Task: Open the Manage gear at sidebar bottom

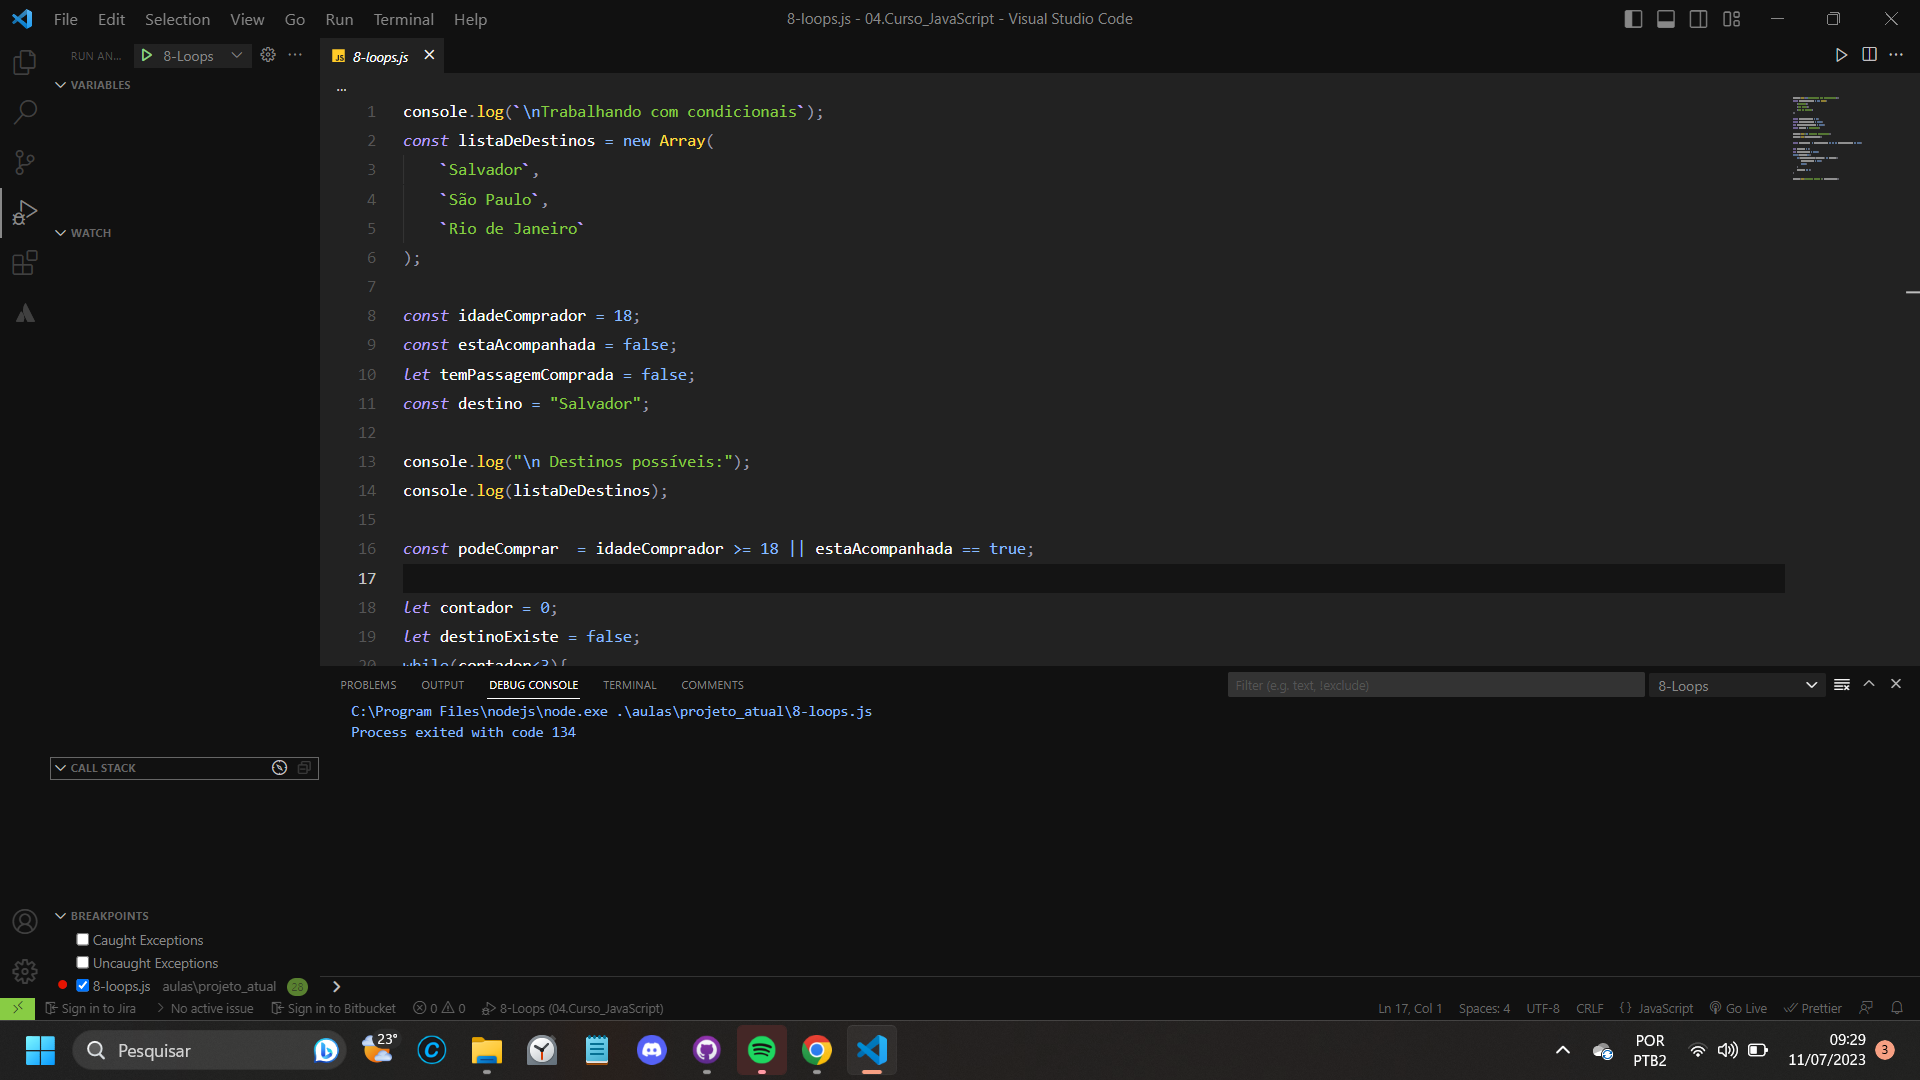Action: 25,971
